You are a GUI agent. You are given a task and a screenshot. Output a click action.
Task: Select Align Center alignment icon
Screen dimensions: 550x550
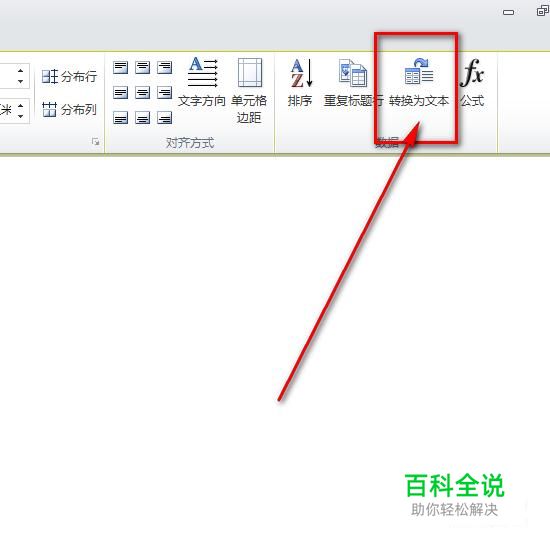142,93
